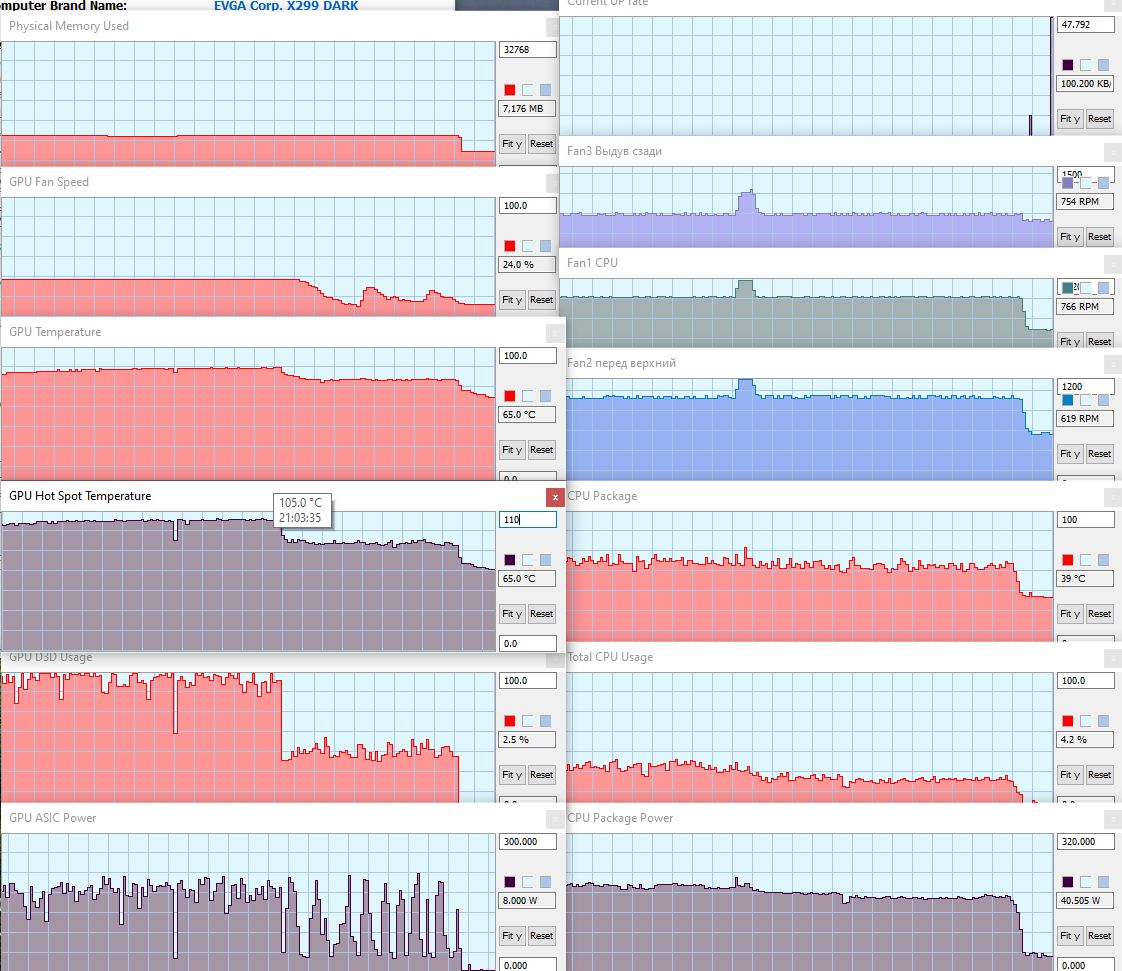Click Fit y in CPU Package Power graph

point(1070,936)
